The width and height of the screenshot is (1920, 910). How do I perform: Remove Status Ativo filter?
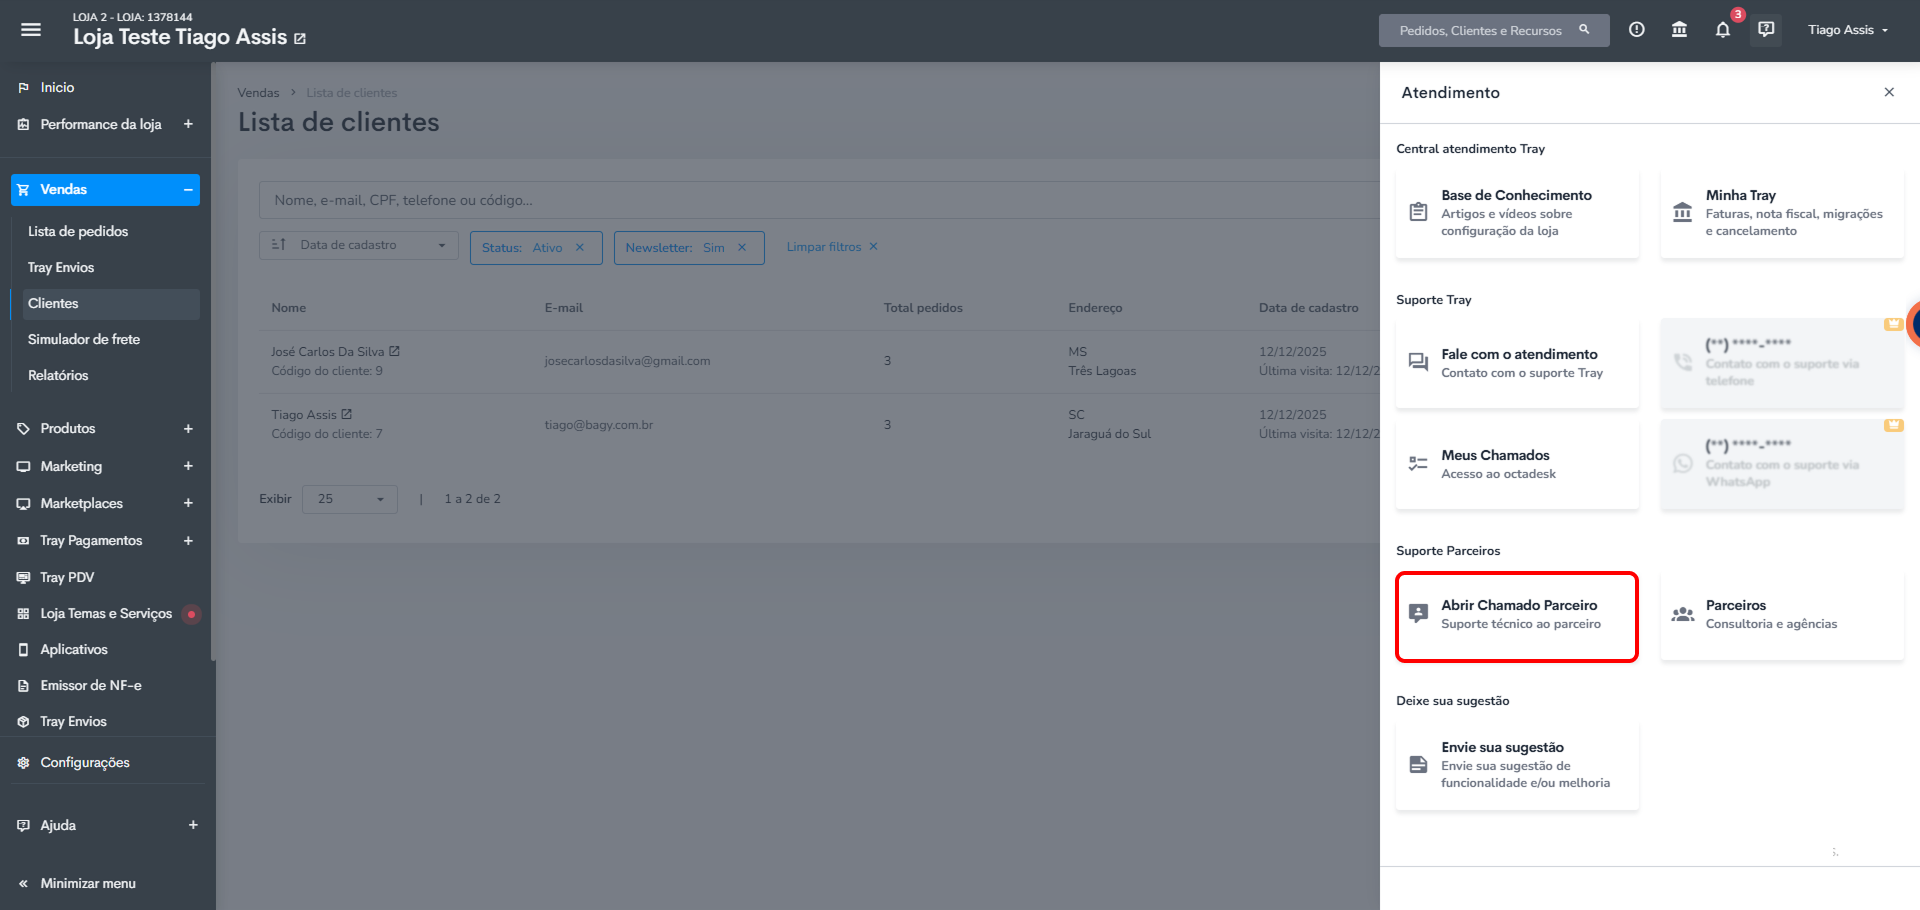579,248
